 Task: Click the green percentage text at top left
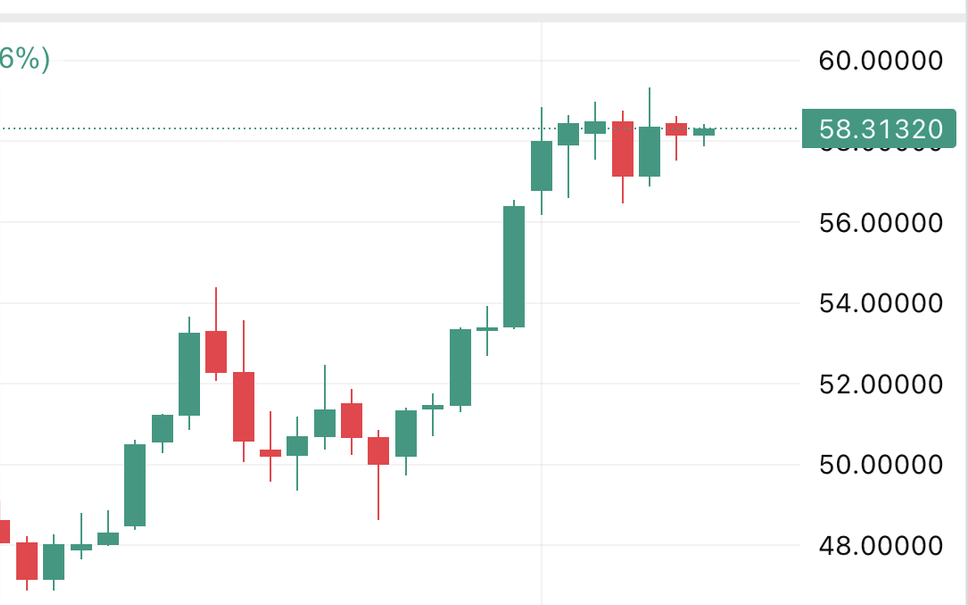coord(23,60)
